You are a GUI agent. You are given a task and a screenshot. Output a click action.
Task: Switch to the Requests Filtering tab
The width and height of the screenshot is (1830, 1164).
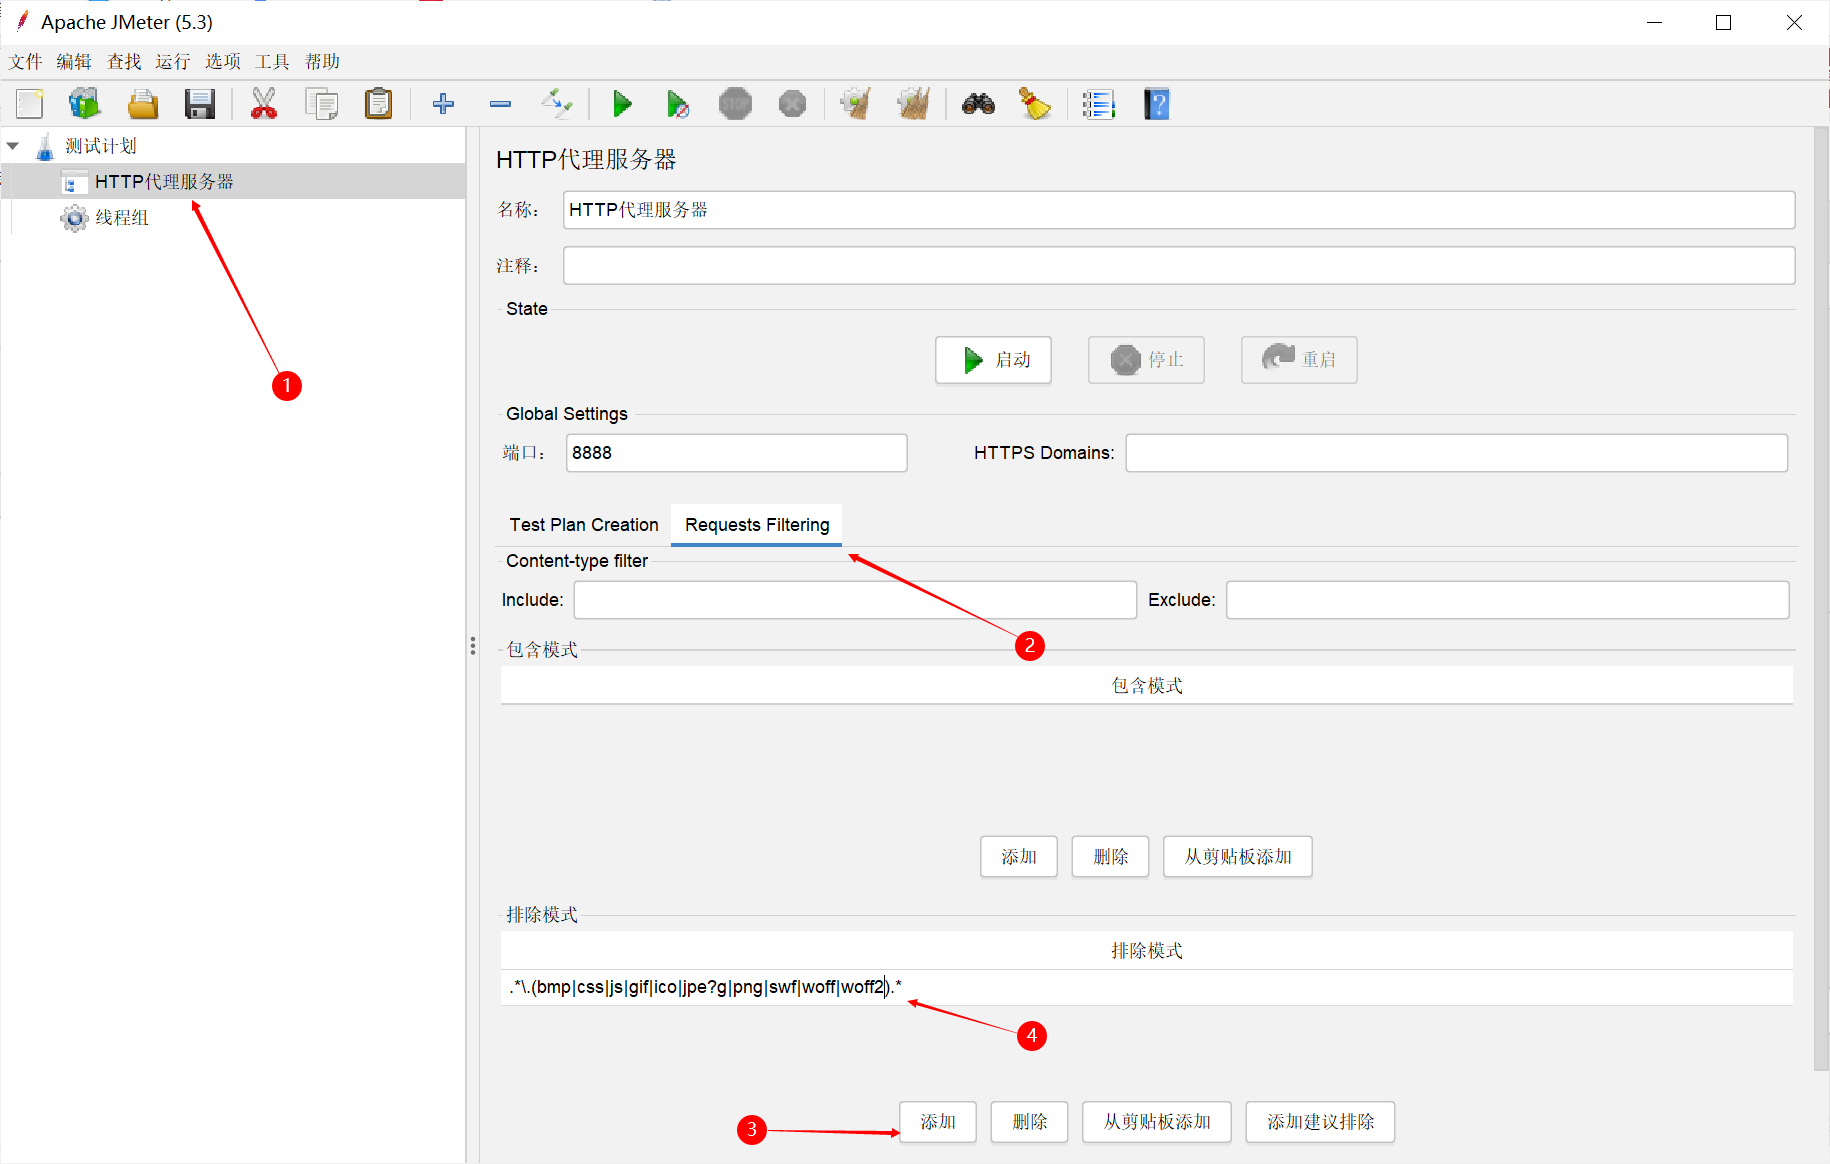coord(757,525)
